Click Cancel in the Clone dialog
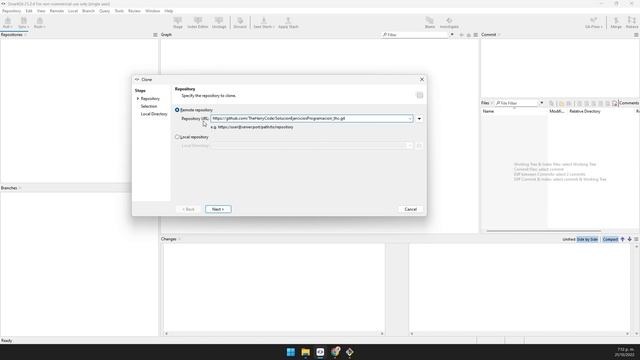 pos(411,209)
